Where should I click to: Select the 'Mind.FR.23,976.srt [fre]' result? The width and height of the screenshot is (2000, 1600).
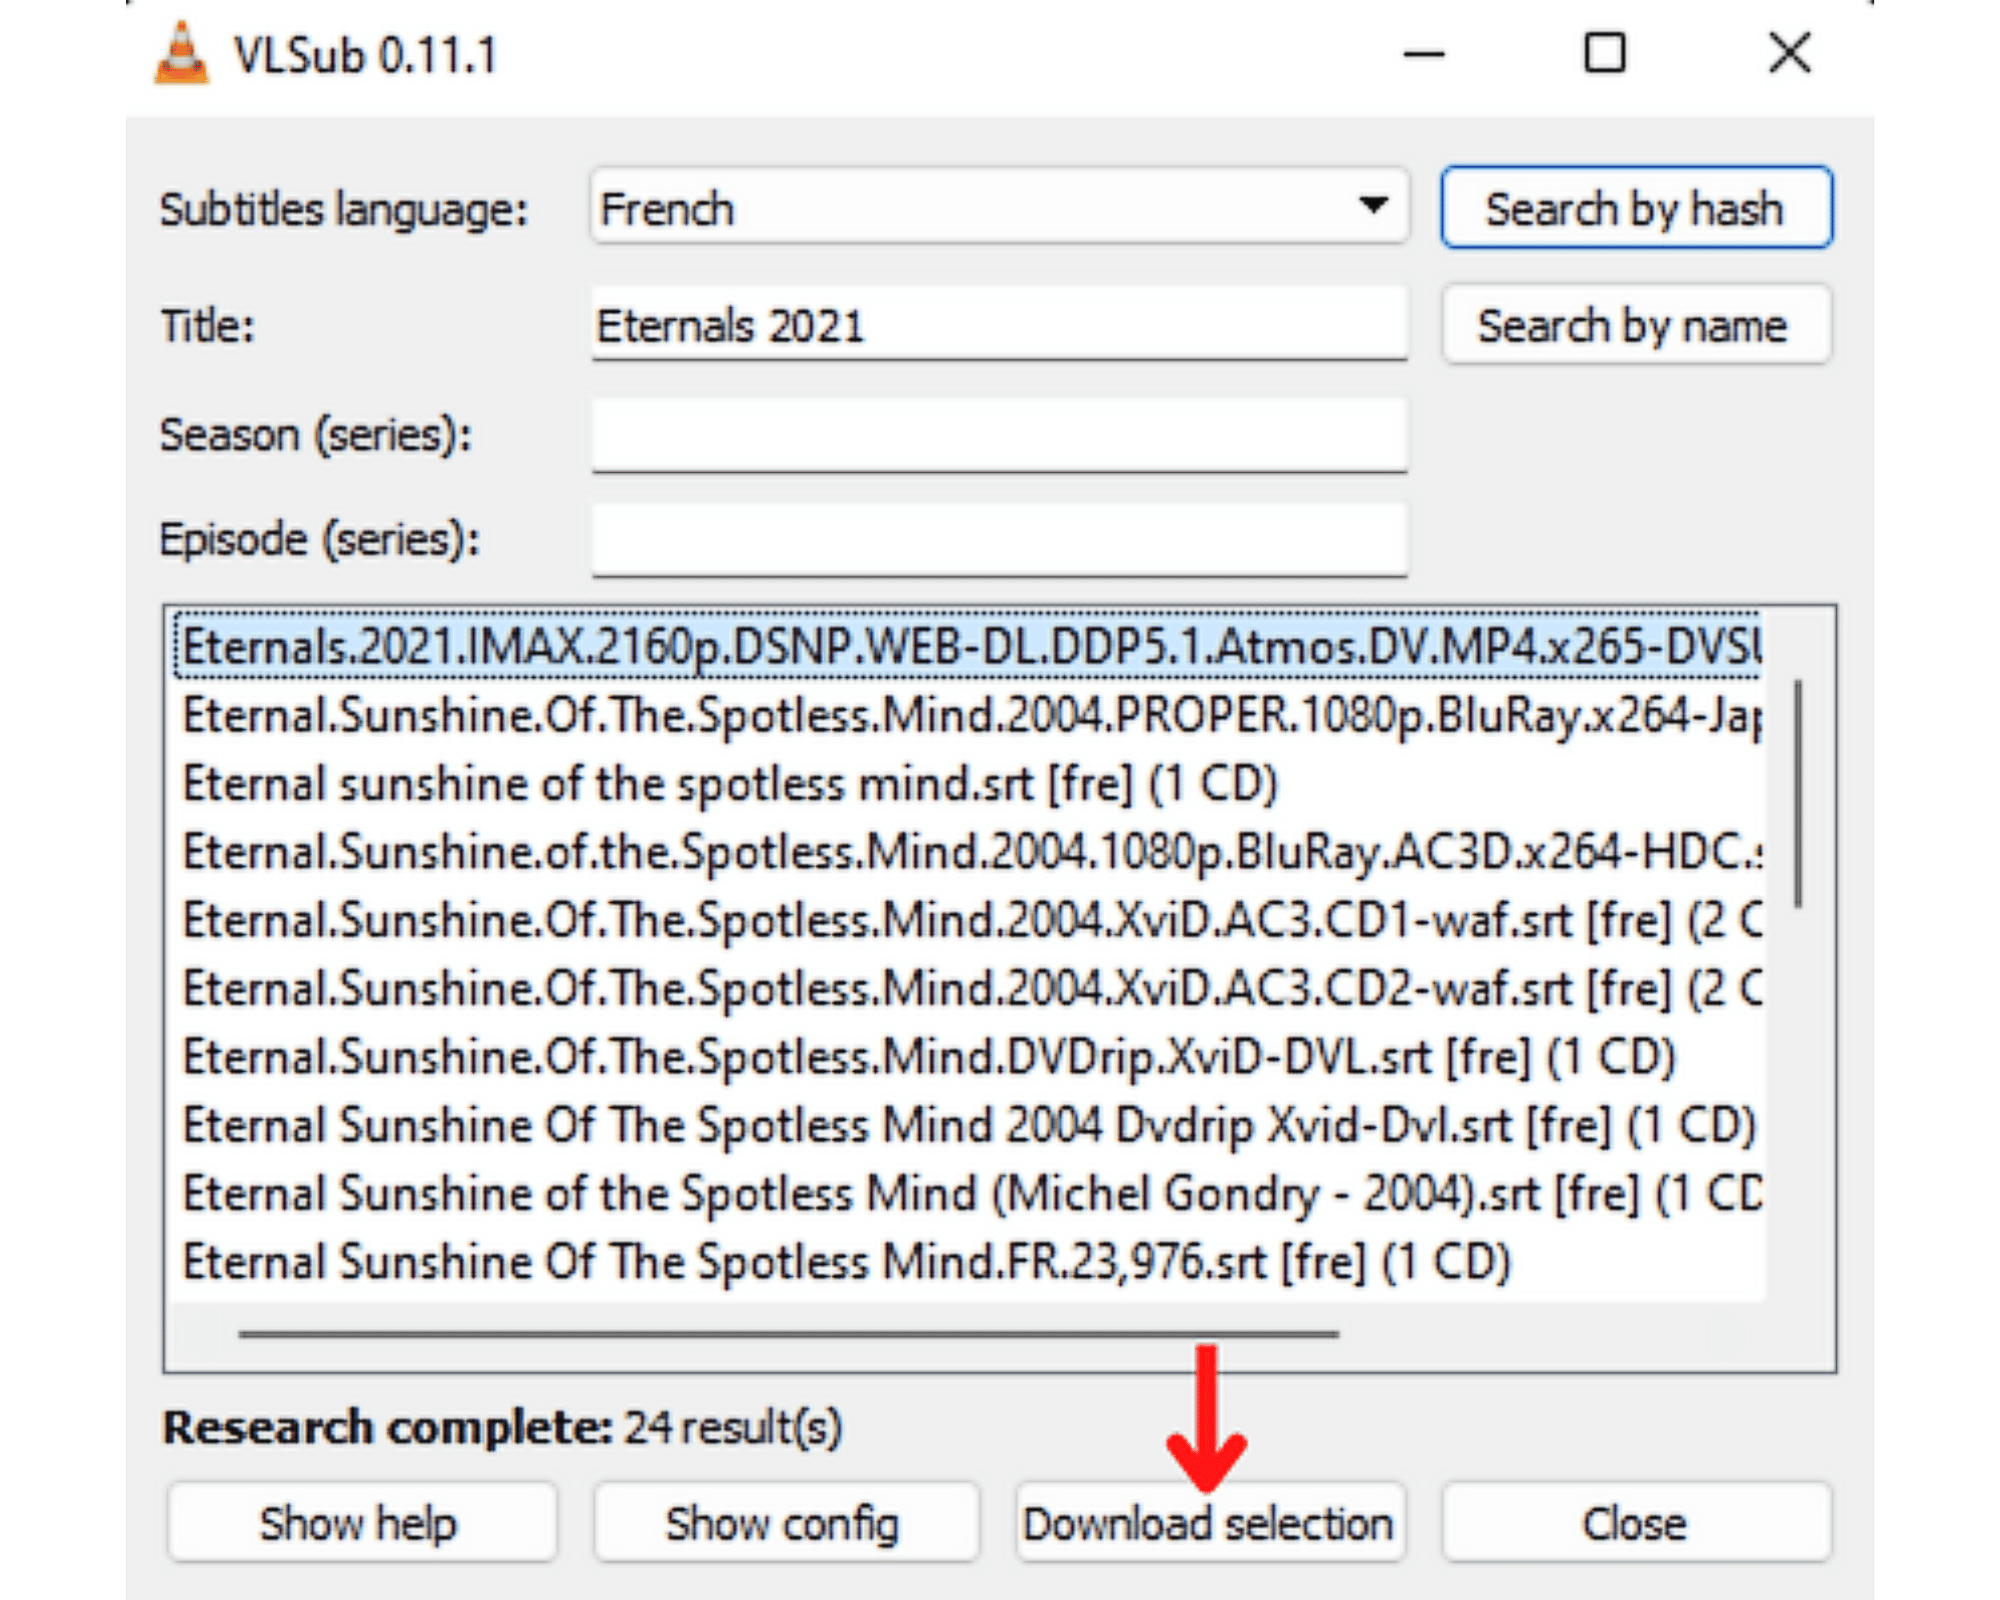point(967,1262)
